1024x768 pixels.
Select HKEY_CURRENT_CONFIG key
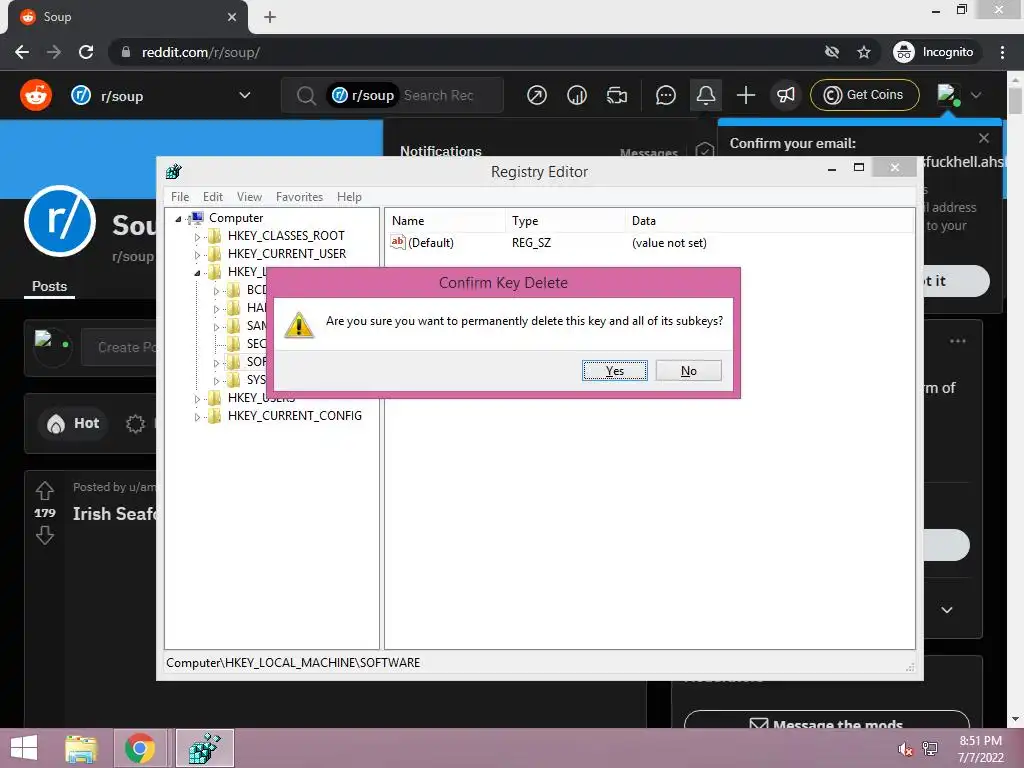pos(295,416)
